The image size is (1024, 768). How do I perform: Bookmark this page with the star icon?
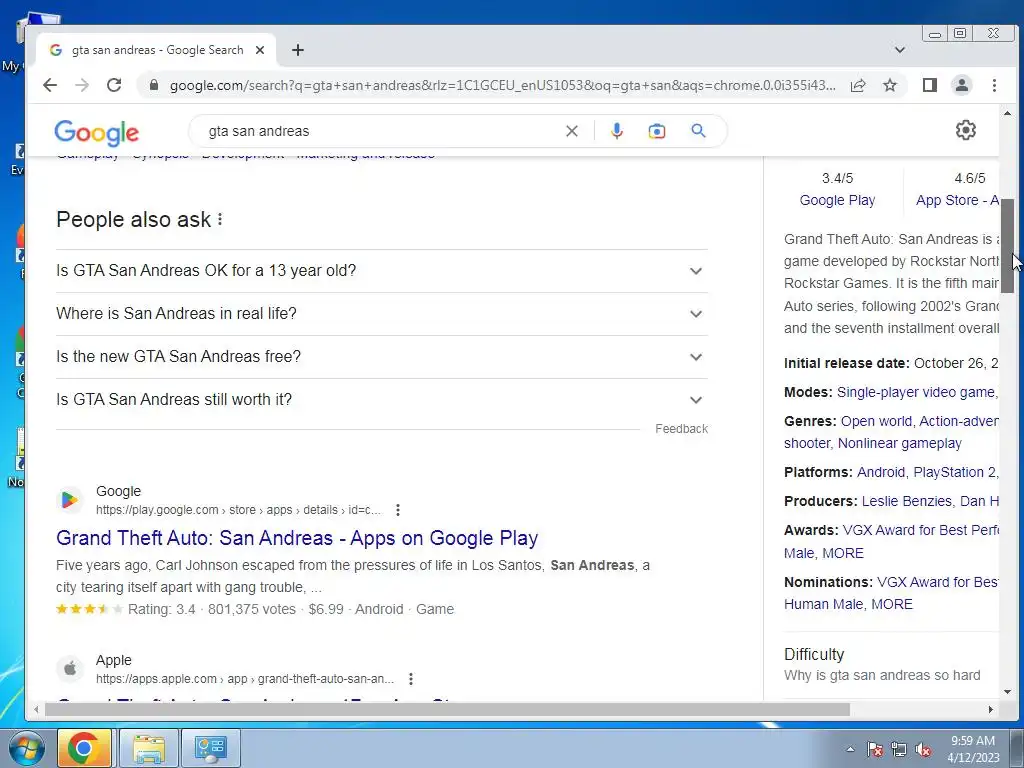click(x=890, y=85)
